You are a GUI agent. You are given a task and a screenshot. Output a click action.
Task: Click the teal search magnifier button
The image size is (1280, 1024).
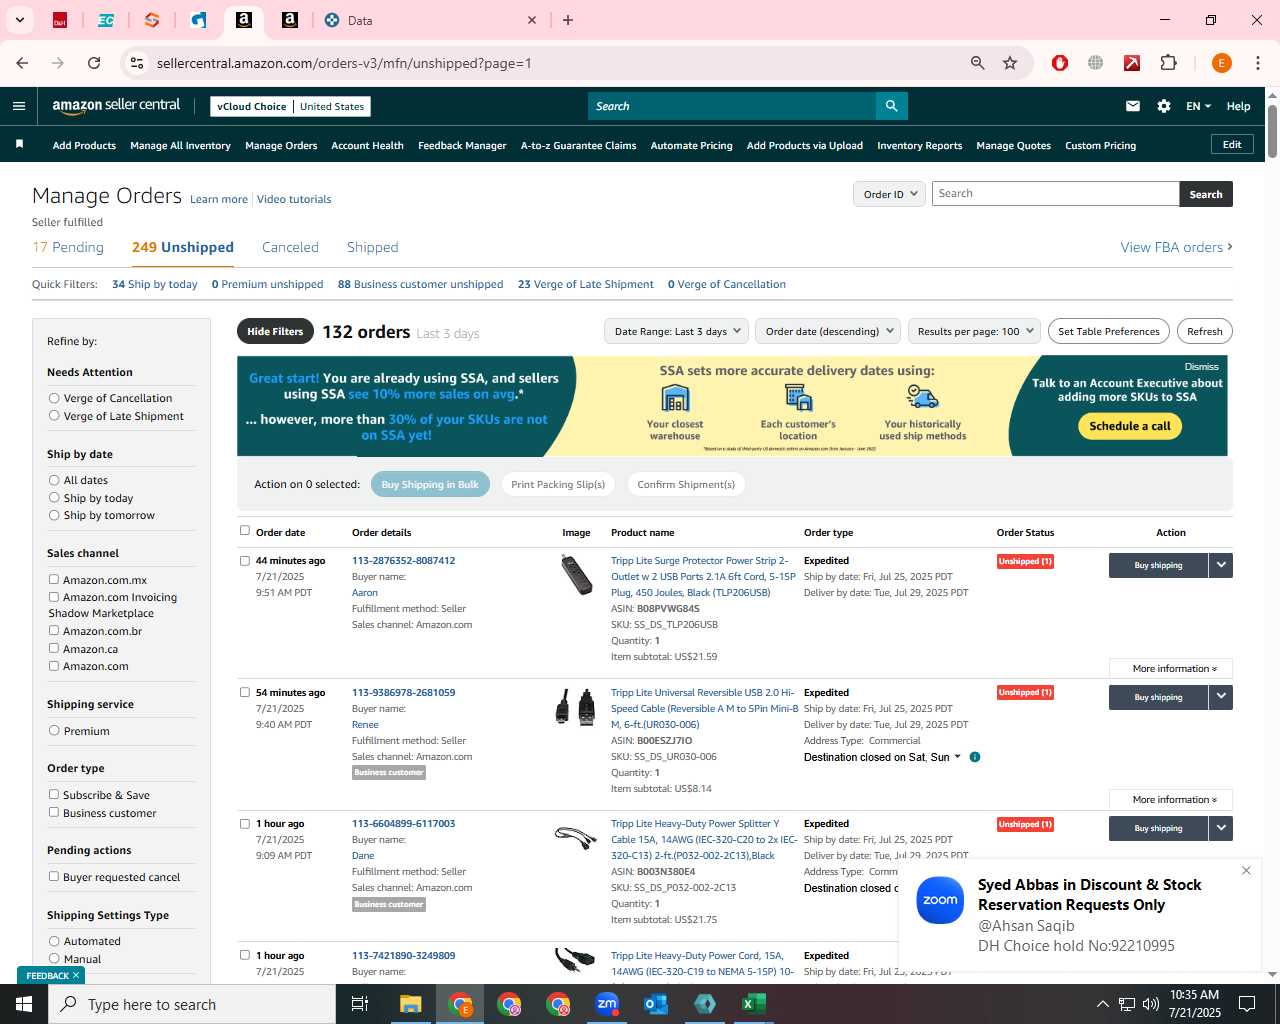tap(891, 106)
